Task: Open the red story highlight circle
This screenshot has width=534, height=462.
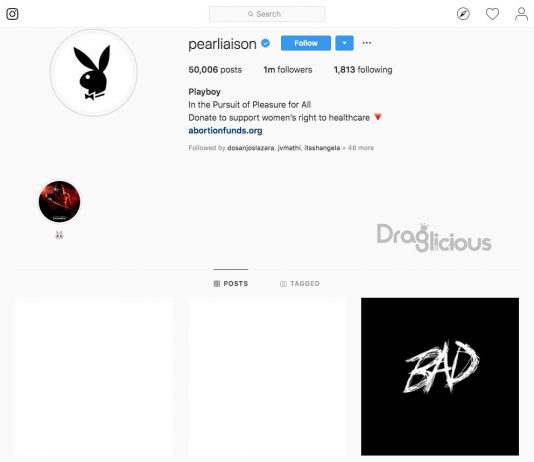Action: [60, 202]
